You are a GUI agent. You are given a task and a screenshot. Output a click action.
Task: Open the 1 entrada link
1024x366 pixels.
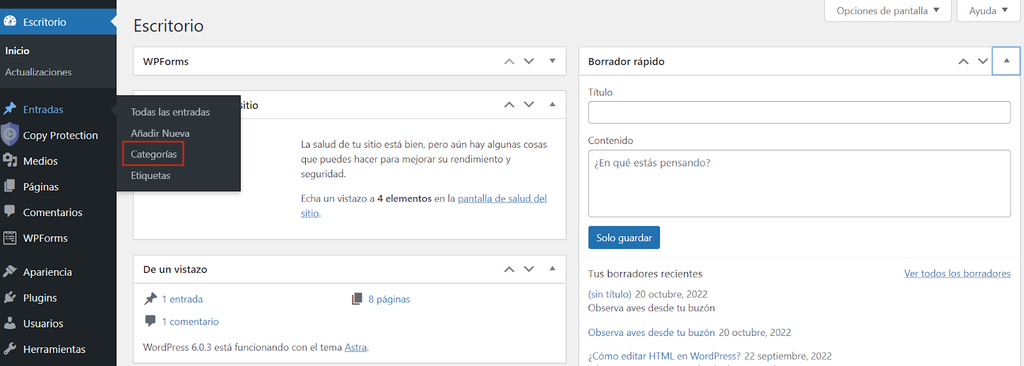click(x=182, y=299)
